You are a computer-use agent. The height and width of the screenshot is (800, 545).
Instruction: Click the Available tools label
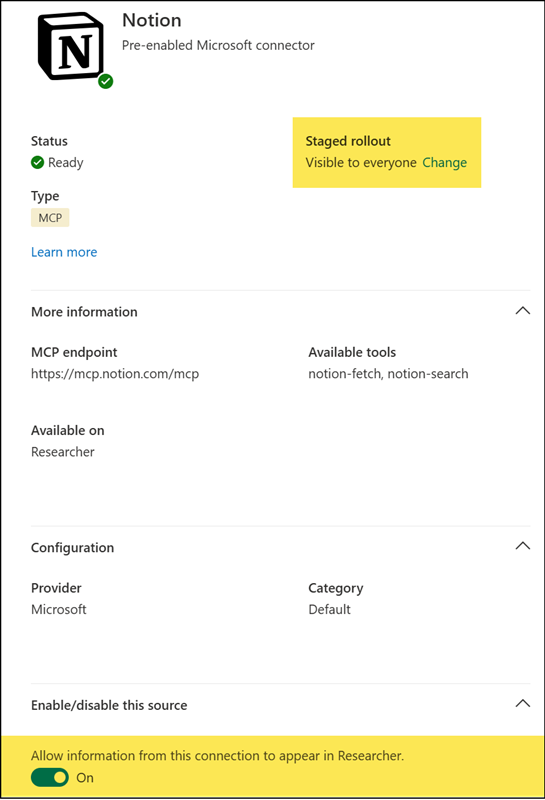352,352
